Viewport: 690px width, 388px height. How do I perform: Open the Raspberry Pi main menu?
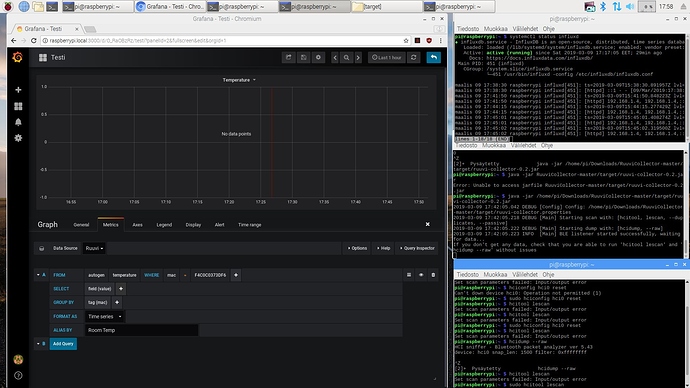click(x=8, y=6)
